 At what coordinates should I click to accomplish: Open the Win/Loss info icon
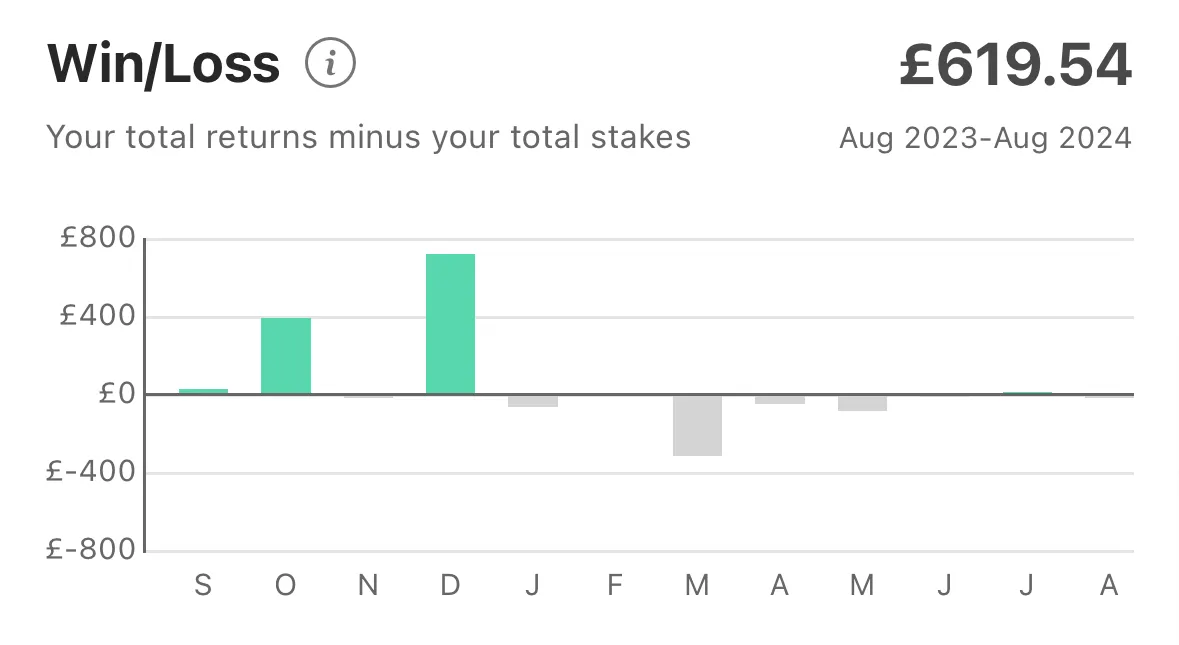(x=330, y=62)
